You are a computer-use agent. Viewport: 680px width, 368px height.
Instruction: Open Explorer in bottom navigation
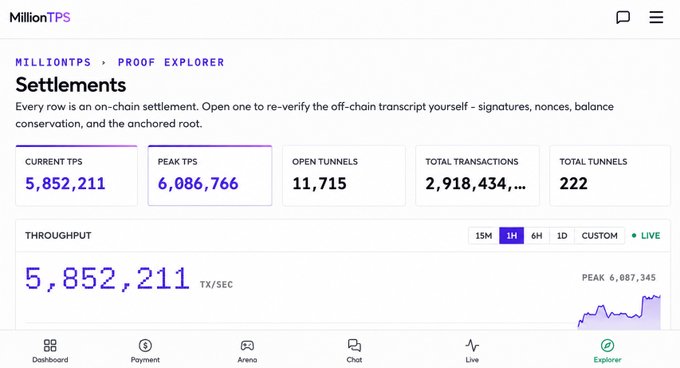click(x=607, y=351)
